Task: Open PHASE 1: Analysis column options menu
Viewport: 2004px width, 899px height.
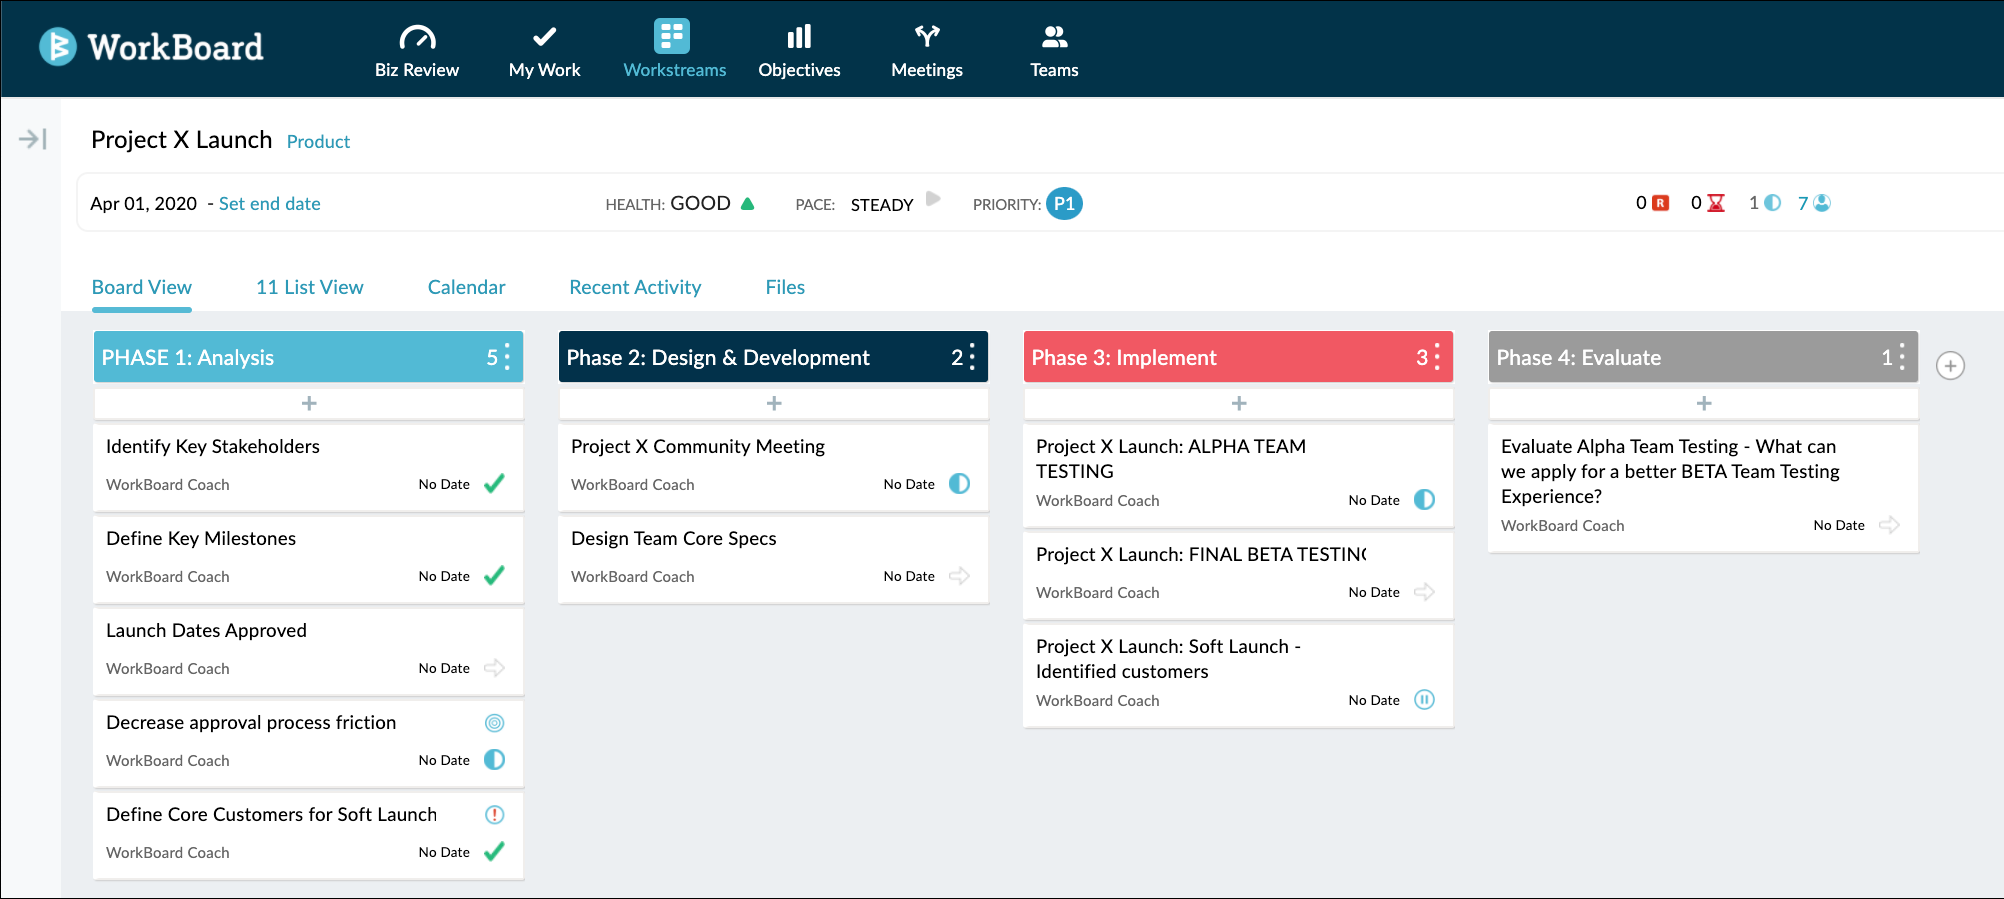Action: pyautogui.click(x=507, y=357)
